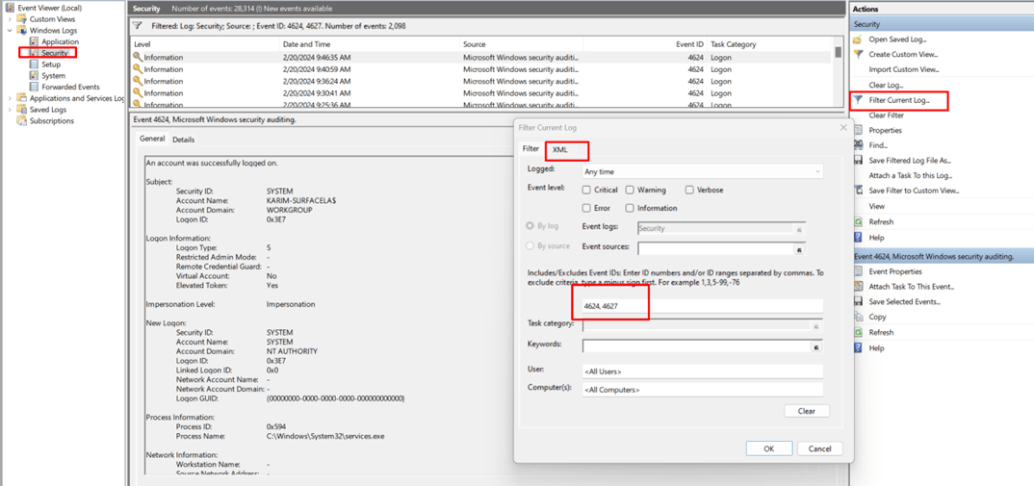Click the Refresh icon under Security actions
Viewport: 1034px width, 486px height.
(858, 222)
